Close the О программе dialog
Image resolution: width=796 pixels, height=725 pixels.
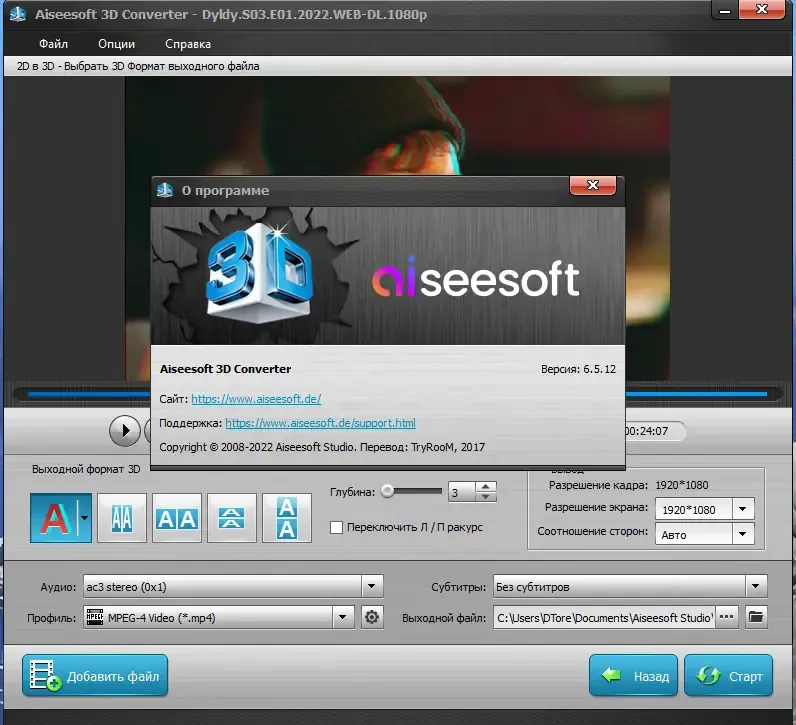point(593,185)
